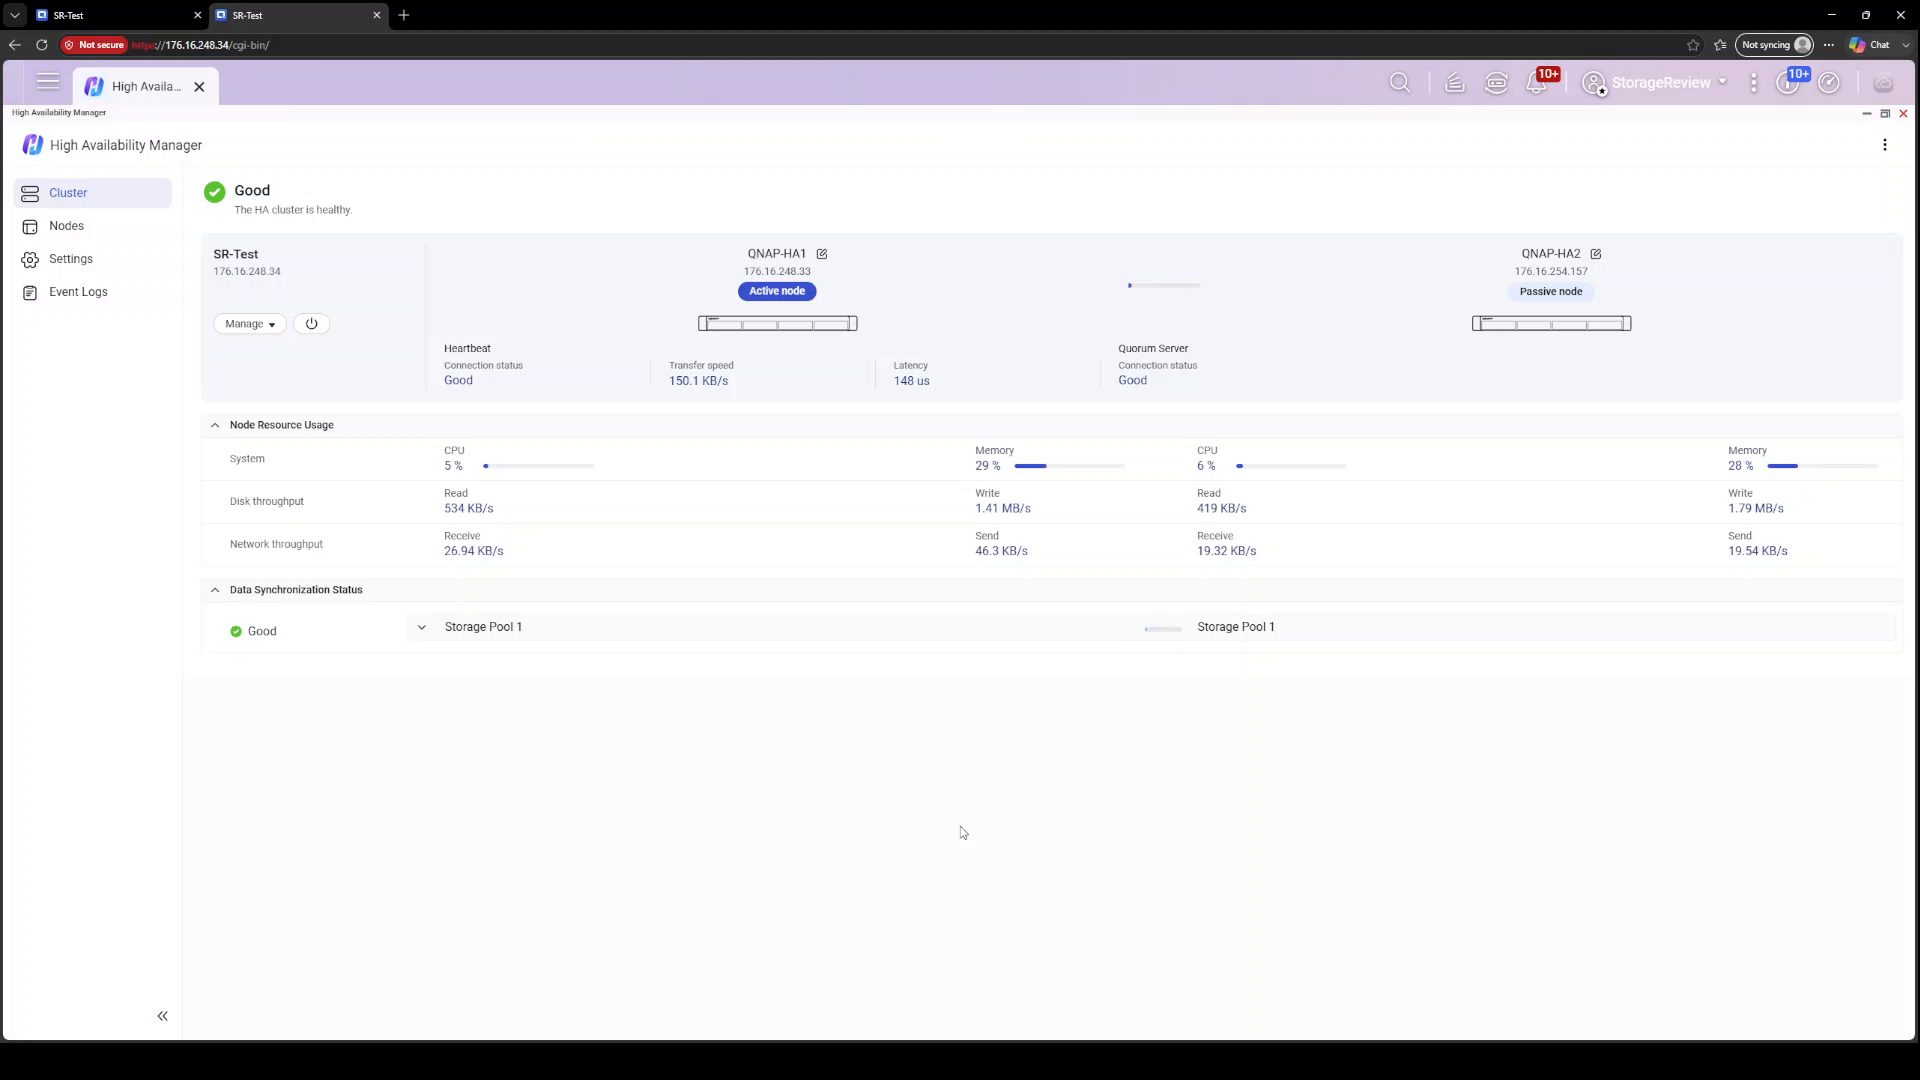Viewport: 1920px width, 1080px height.
Task: Select Cluster in the sidebar
Action: [93, 193]
